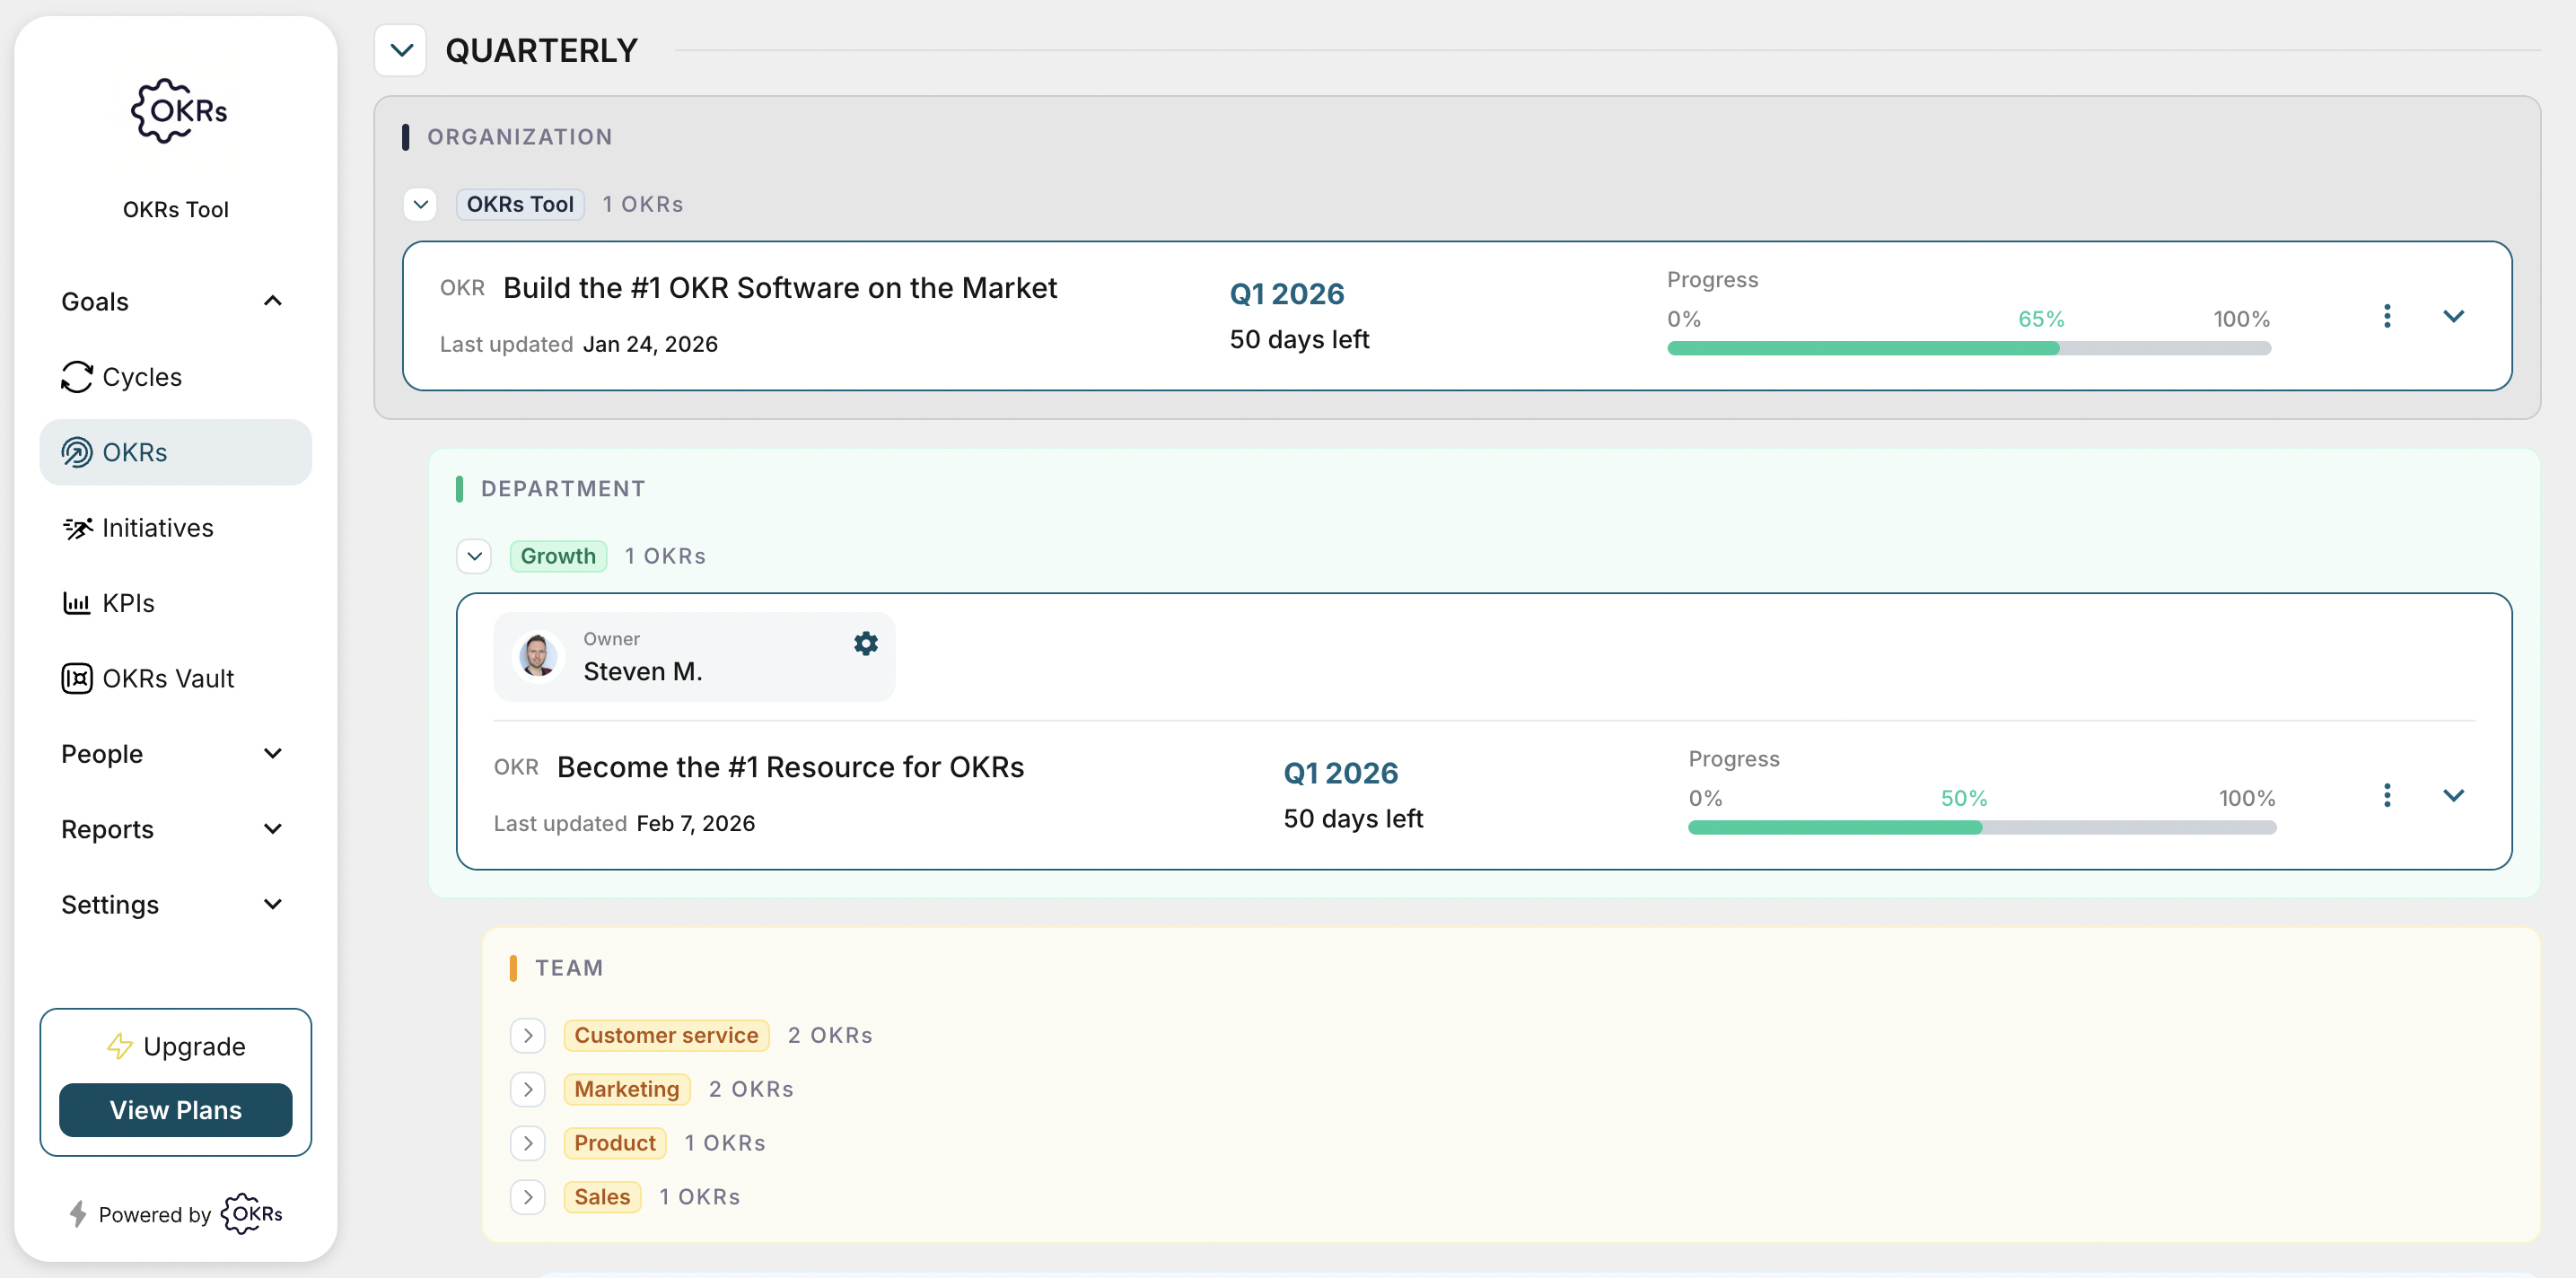Open OKRs Vault via its safe icon

[x=77, y=678]
